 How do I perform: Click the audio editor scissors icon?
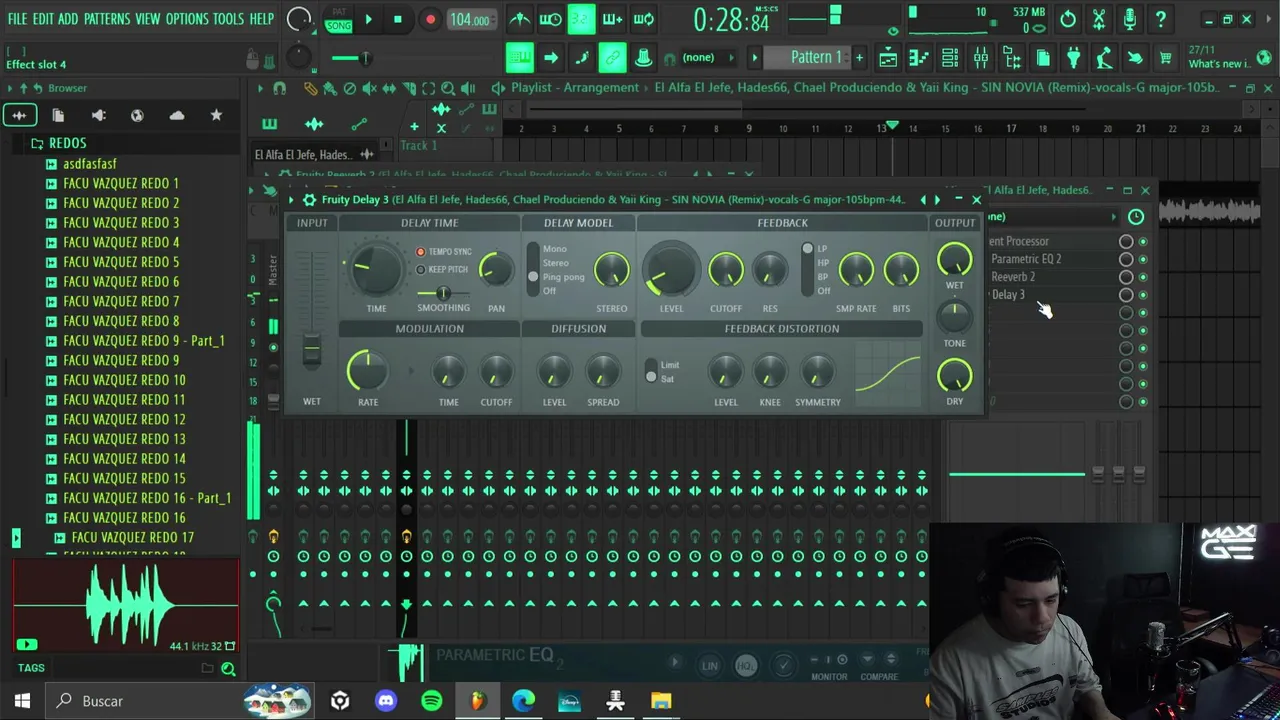[x=1099, y=19]
